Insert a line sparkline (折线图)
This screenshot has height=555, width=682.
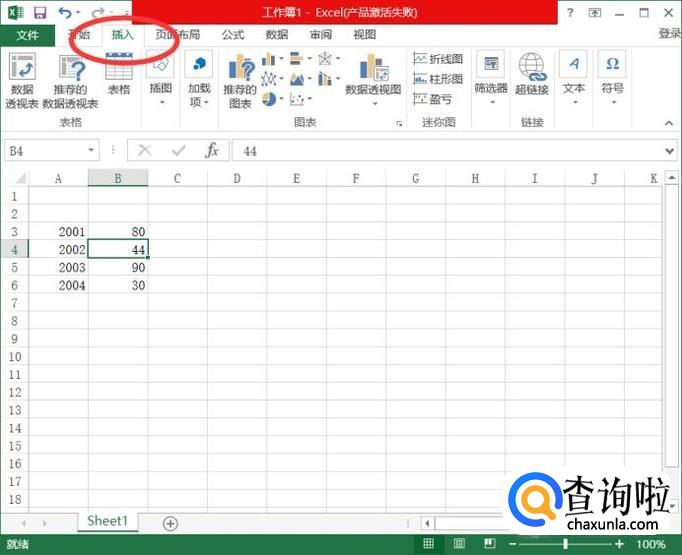[438, 59]
